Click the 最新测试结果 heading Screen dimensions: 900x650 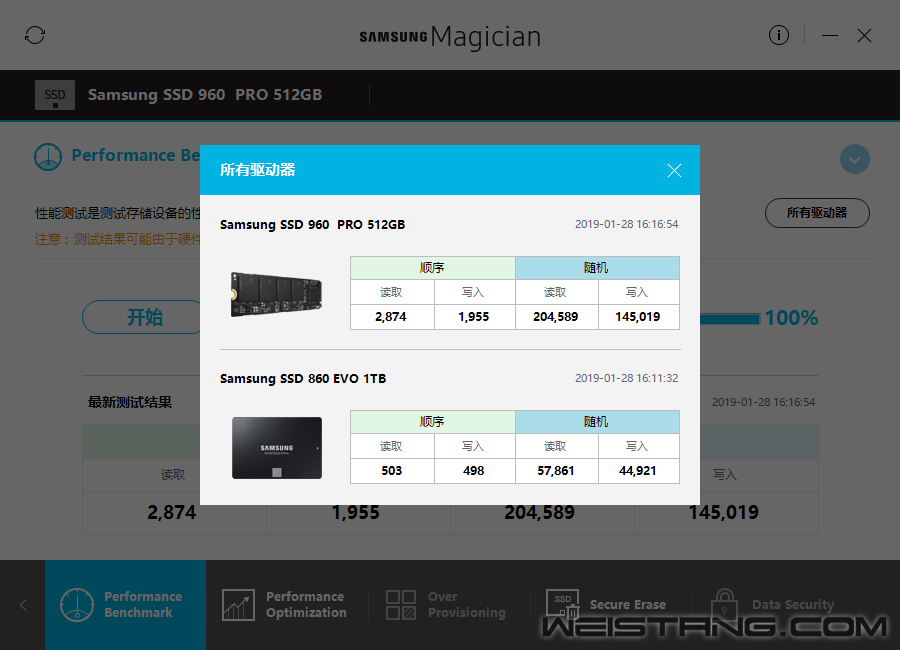(130, 403)
